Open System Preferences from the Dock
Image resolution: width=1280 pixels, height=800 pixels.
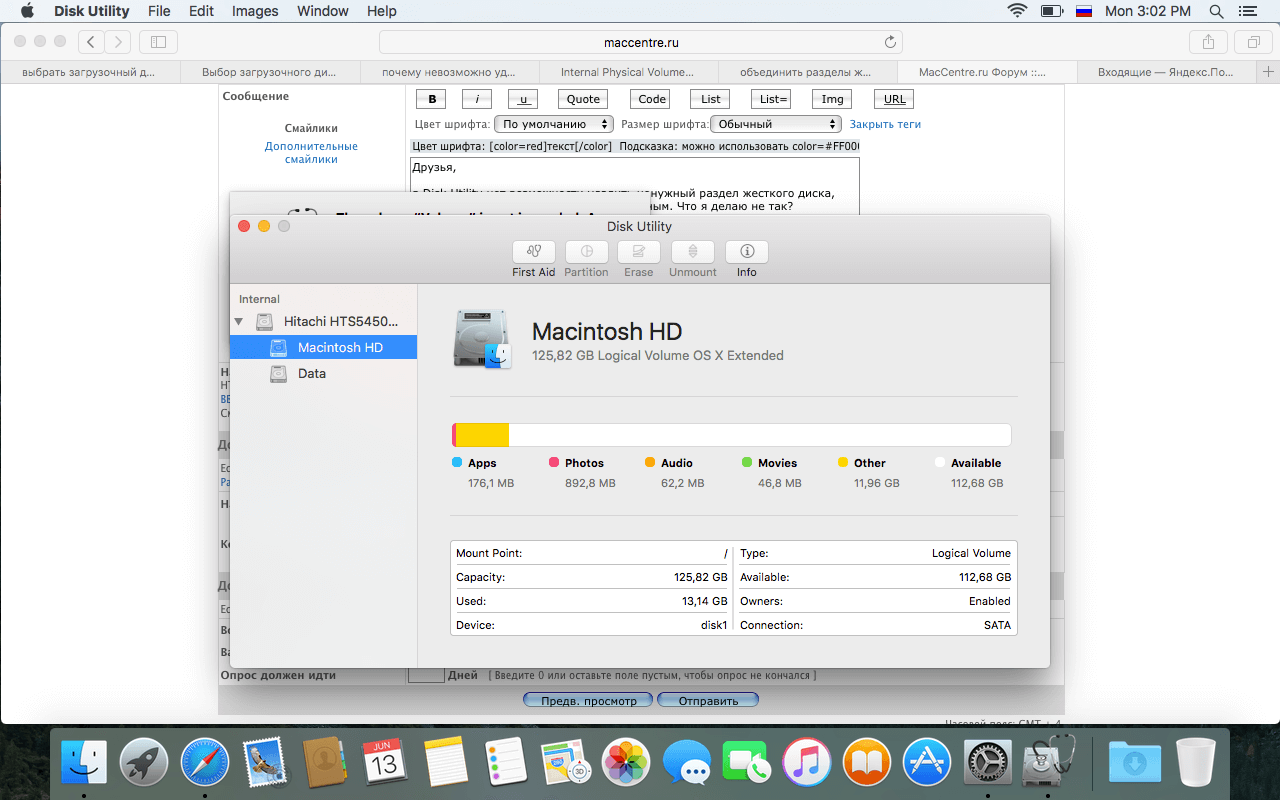[988, 763]
